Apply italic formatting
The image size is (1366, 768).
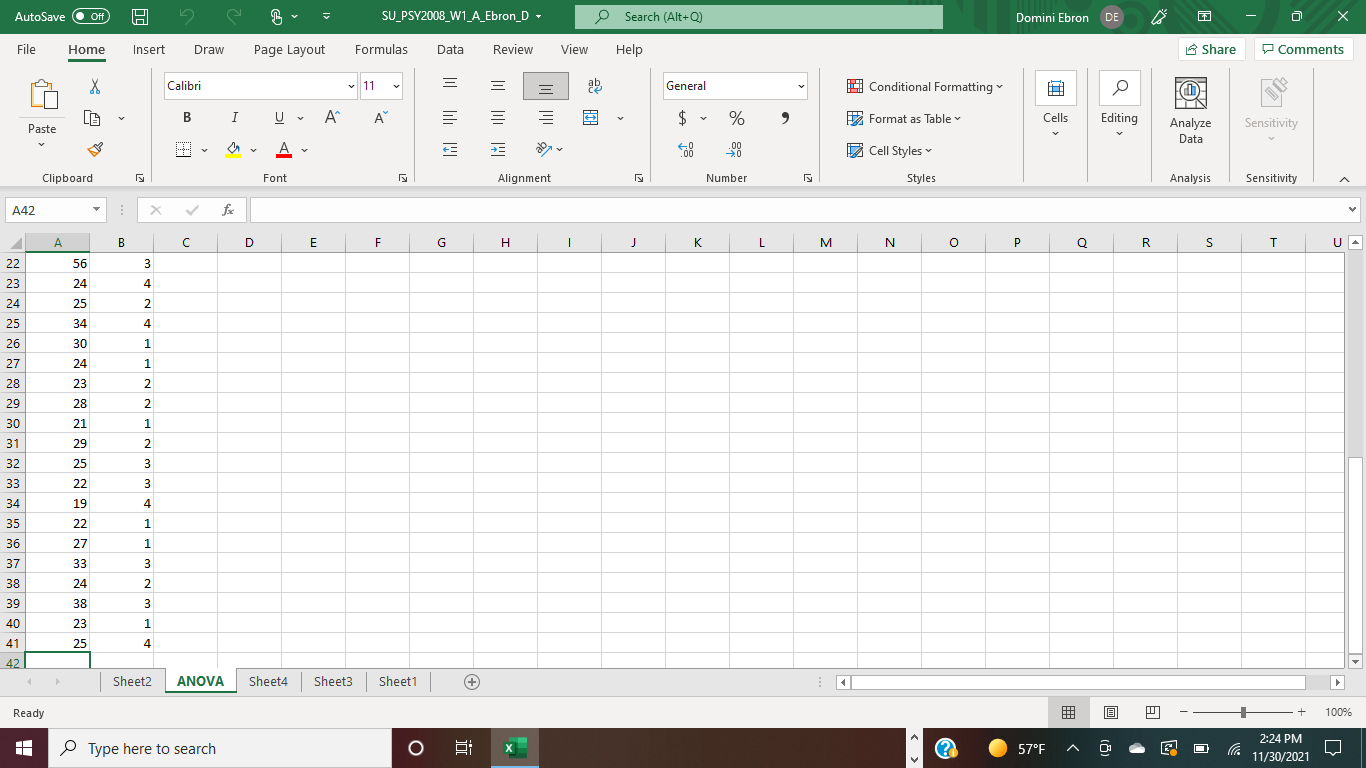(234, 117)
